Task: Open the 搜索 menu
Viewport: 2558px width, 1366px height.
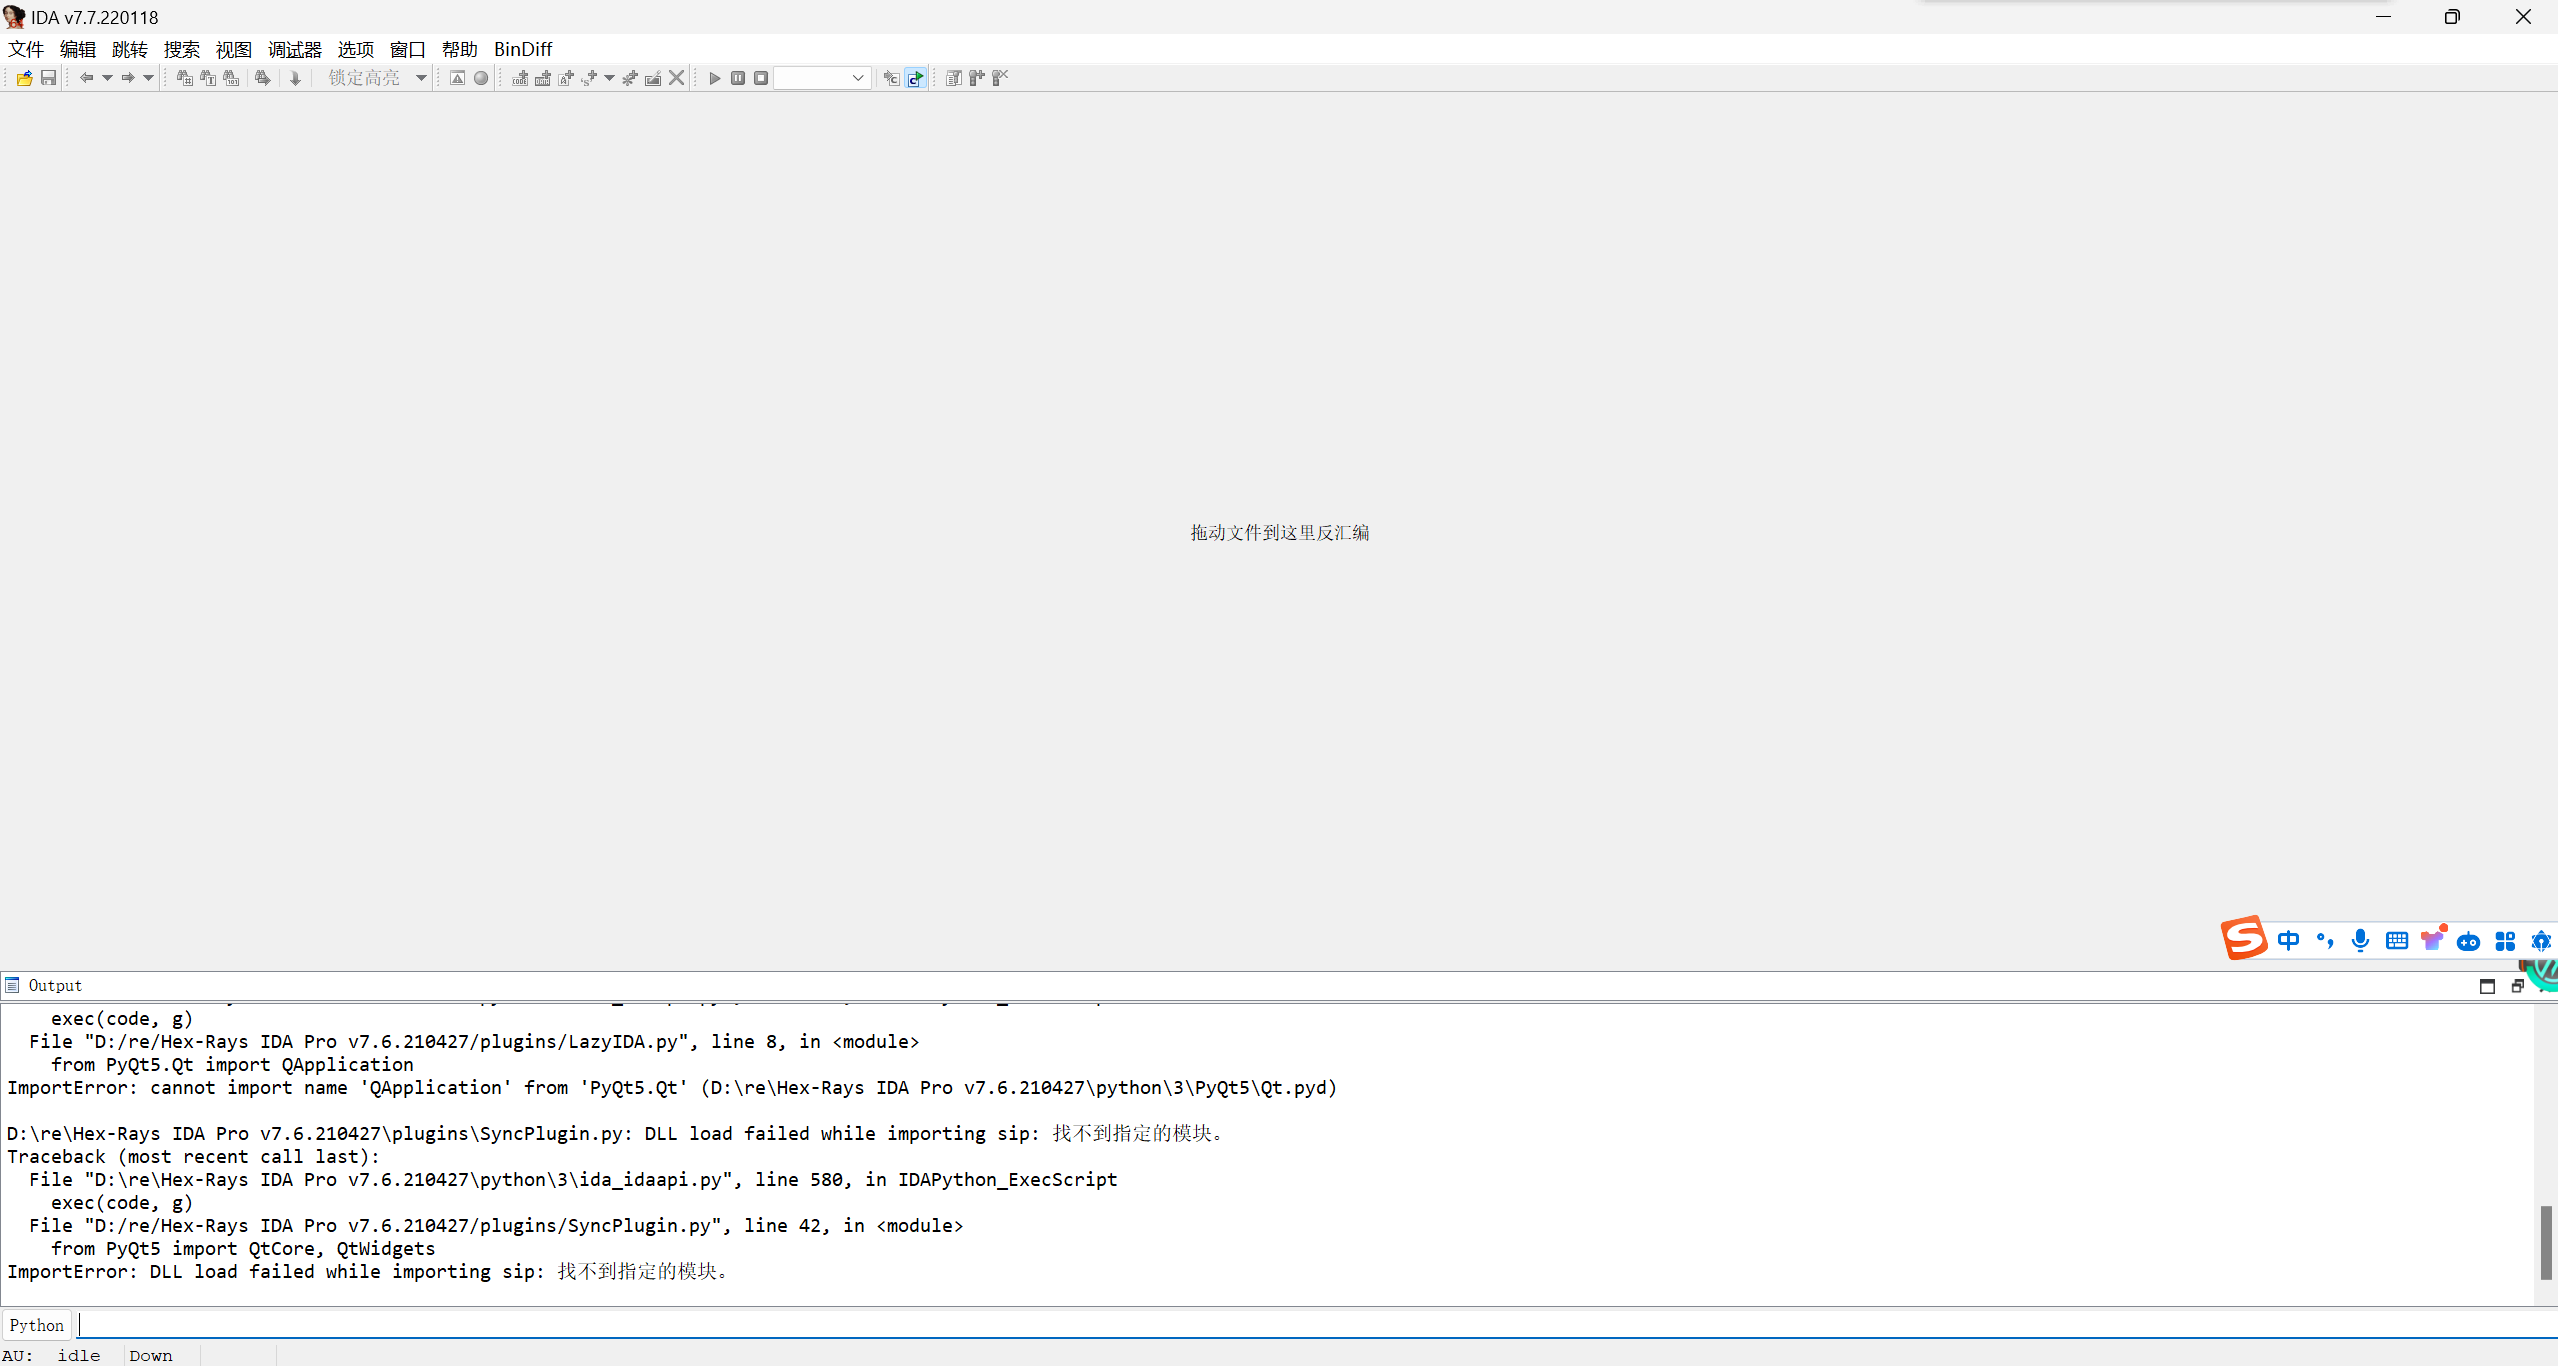Action: 182,50
